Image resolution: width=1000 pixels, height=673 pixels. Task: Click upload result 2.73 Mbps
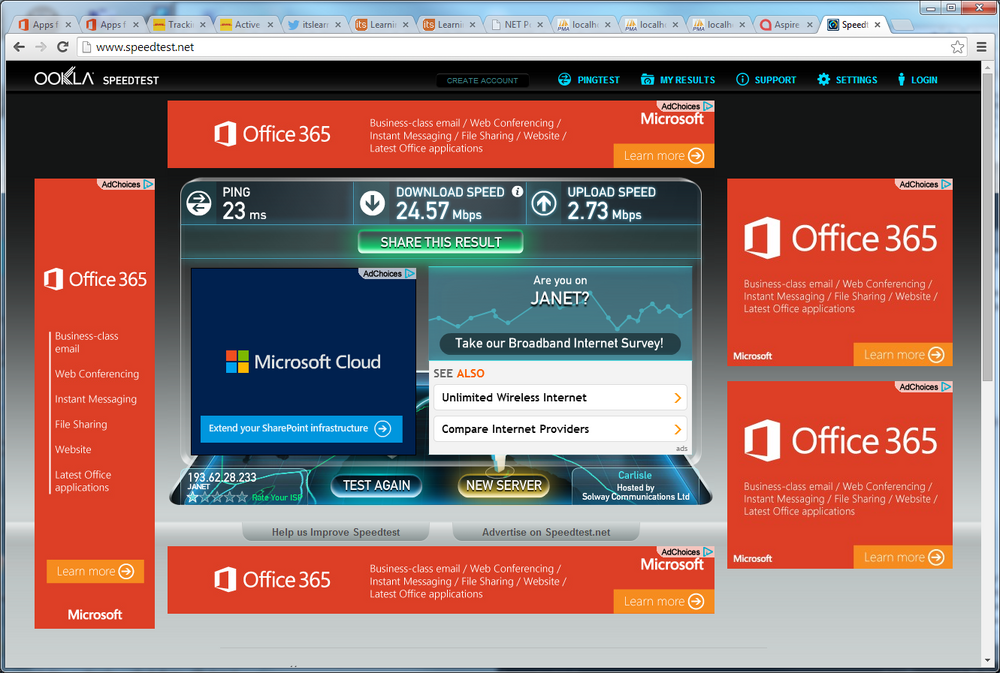click(604, 211)
